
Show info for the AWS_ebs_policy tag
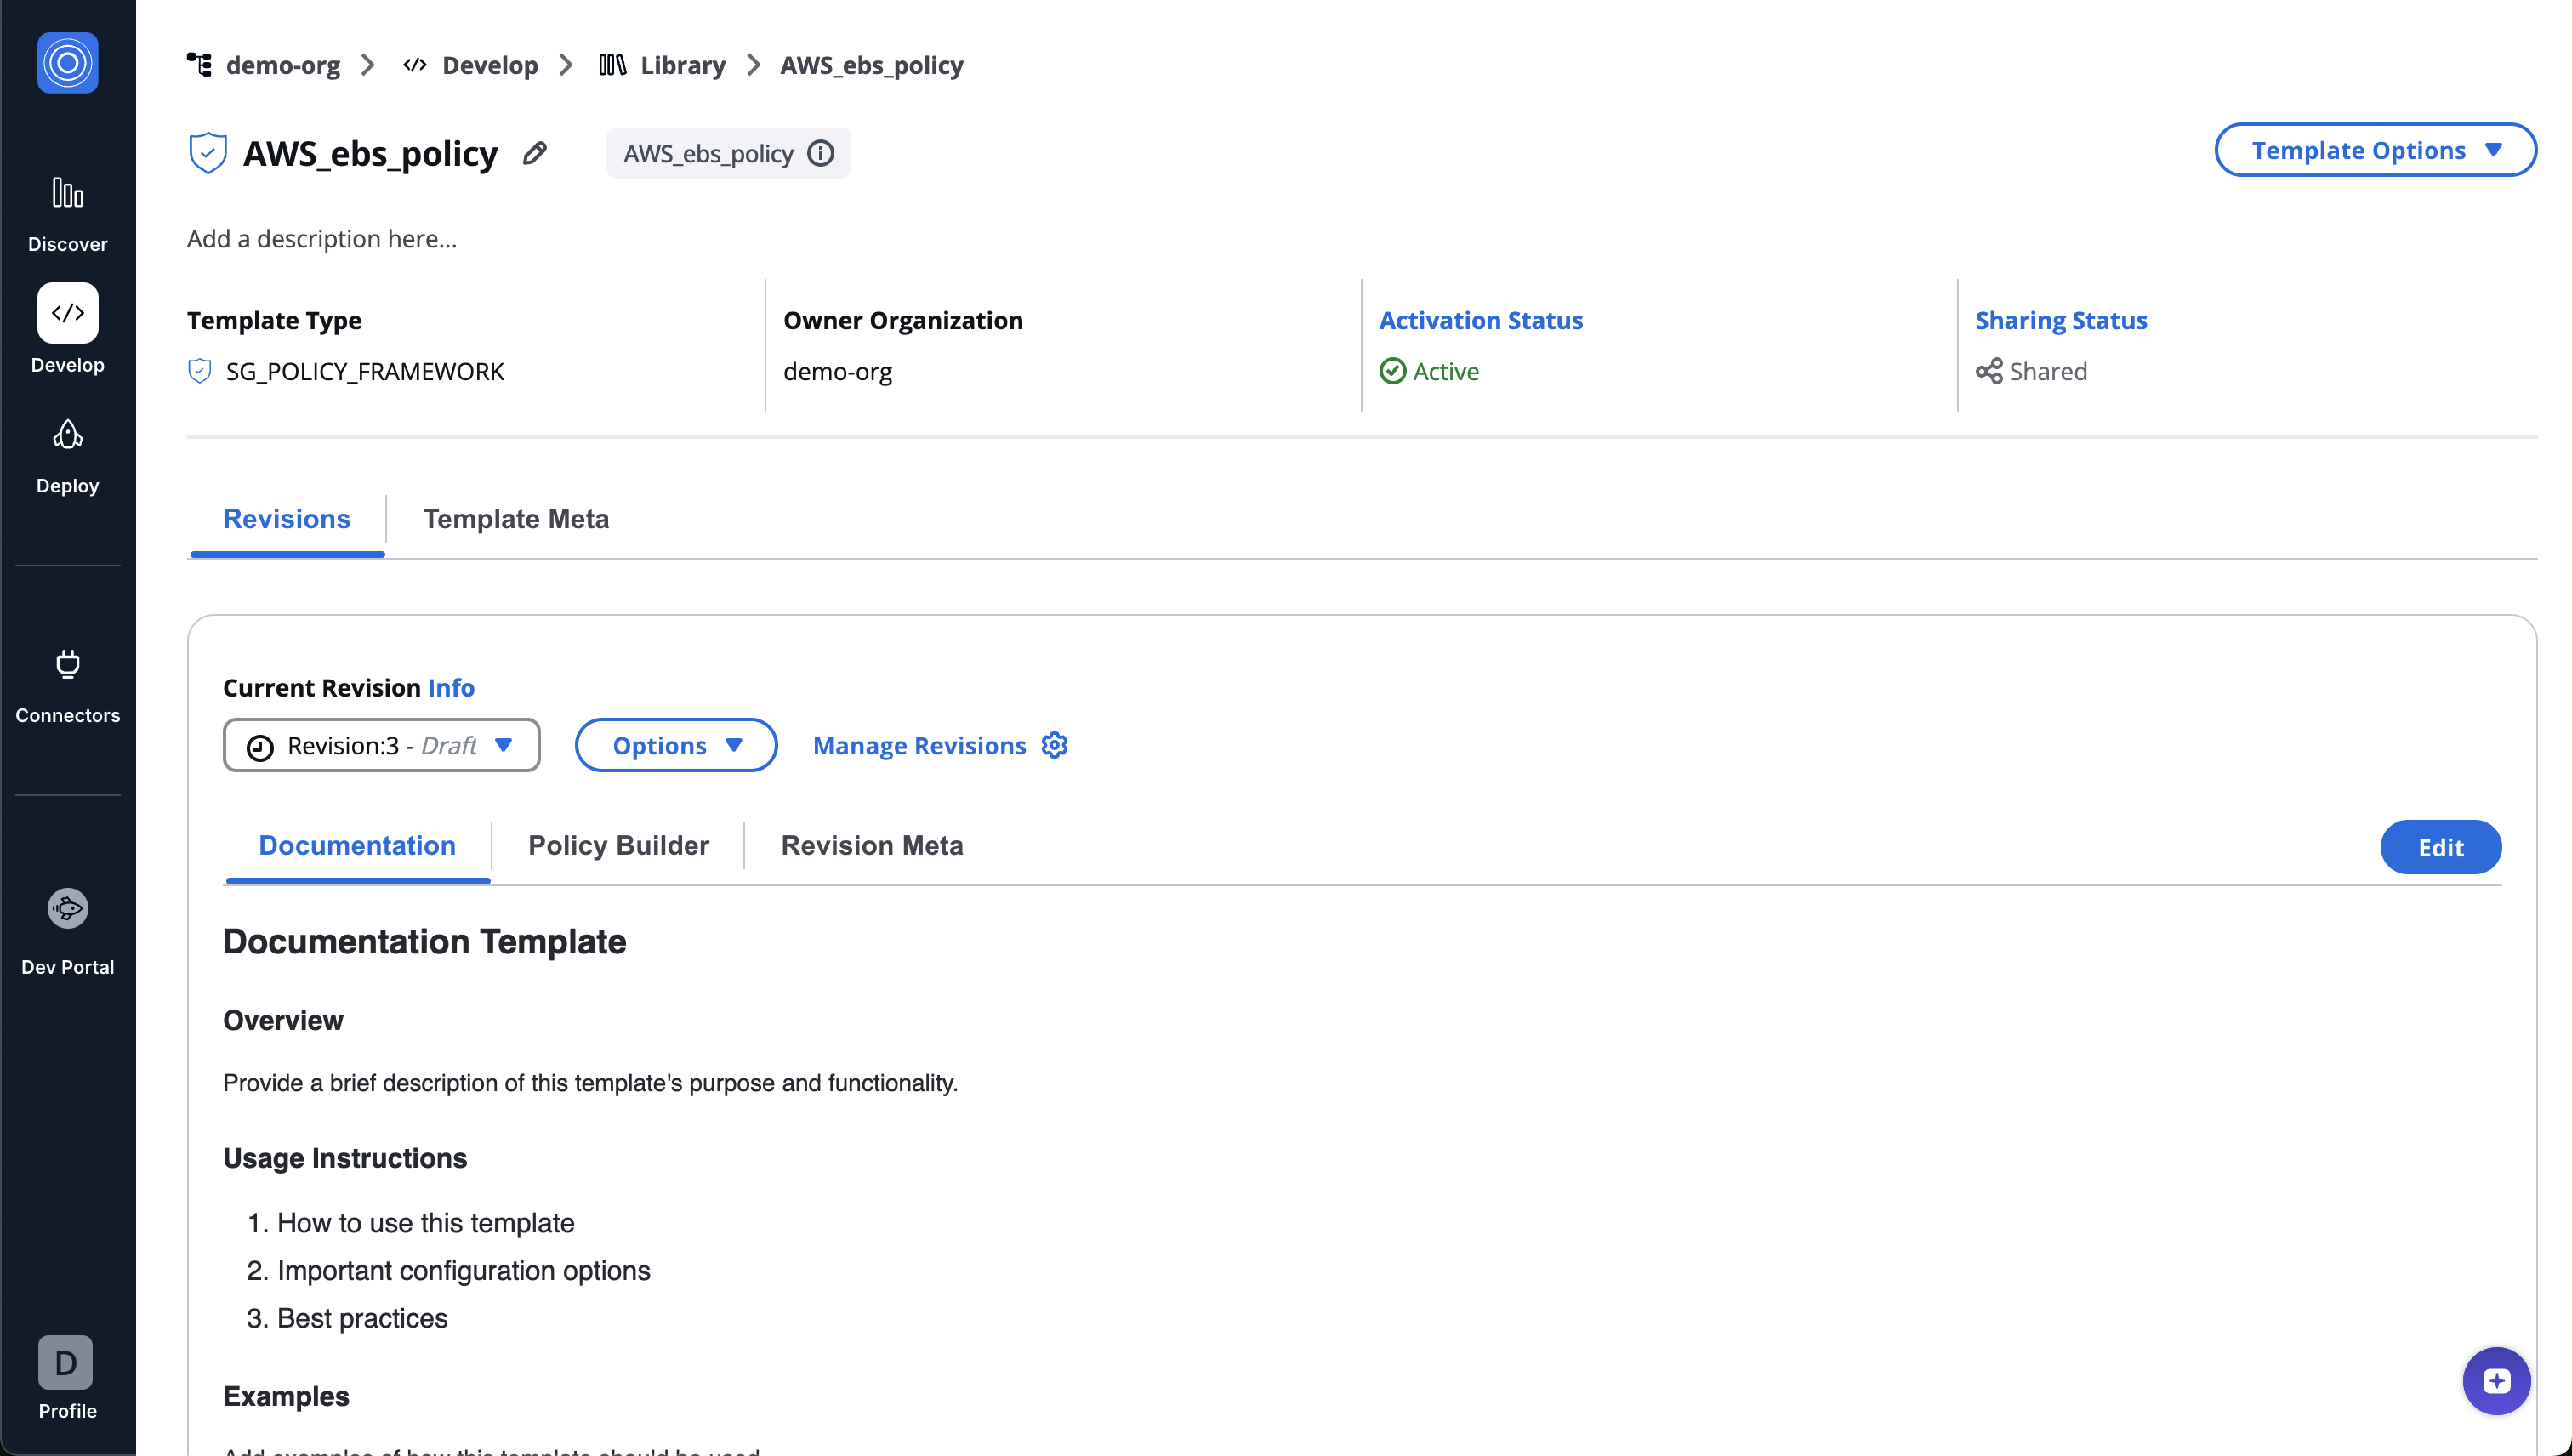point(820,153)
